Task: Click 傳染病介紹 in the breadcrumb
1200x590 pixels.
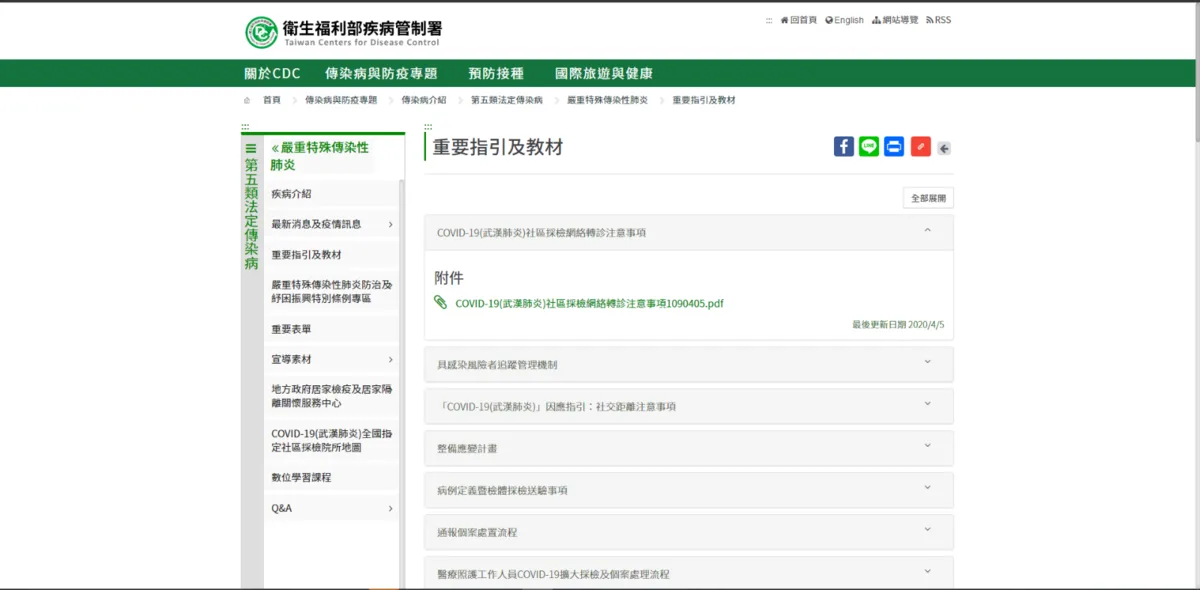Action: [x=424, y=100]
